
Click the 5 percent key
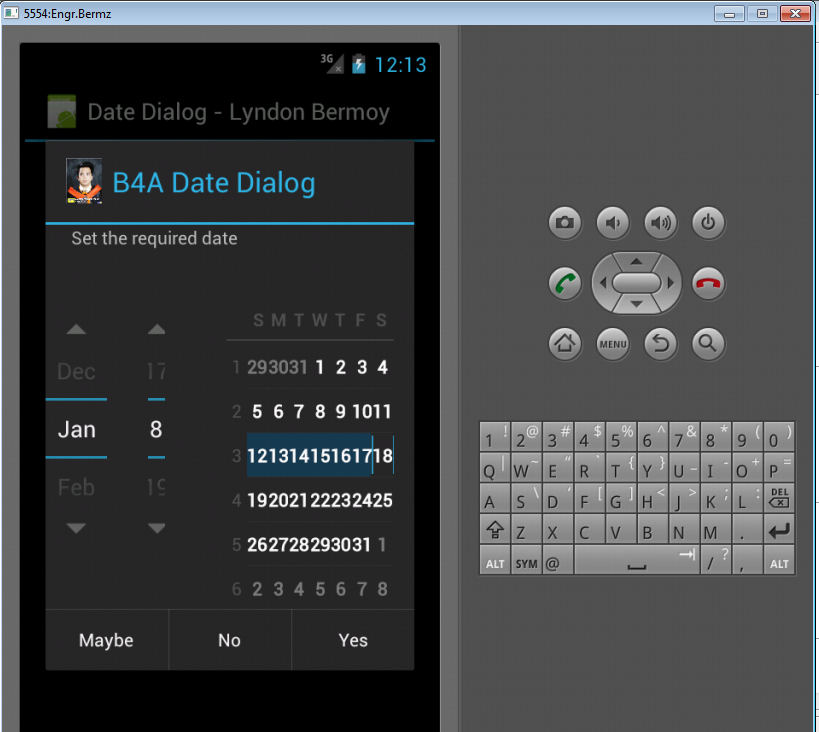(x=621, y=437)
